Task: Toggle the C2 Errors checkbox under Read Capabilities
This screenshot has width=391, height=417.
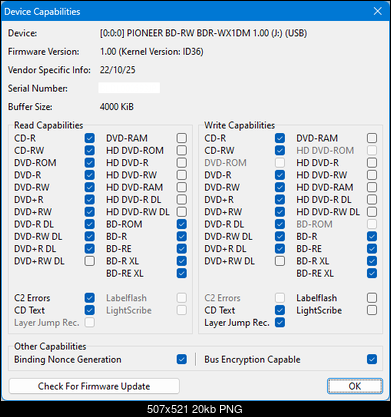Action: click(89, 298)
